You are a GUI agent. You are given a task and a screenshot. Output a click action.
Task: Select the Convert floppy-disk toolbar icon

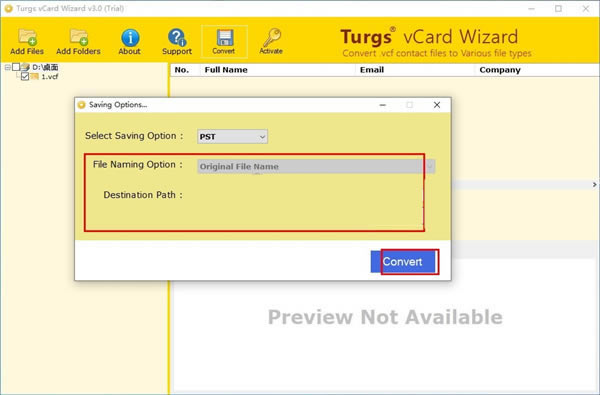click(x=224, y=41)
